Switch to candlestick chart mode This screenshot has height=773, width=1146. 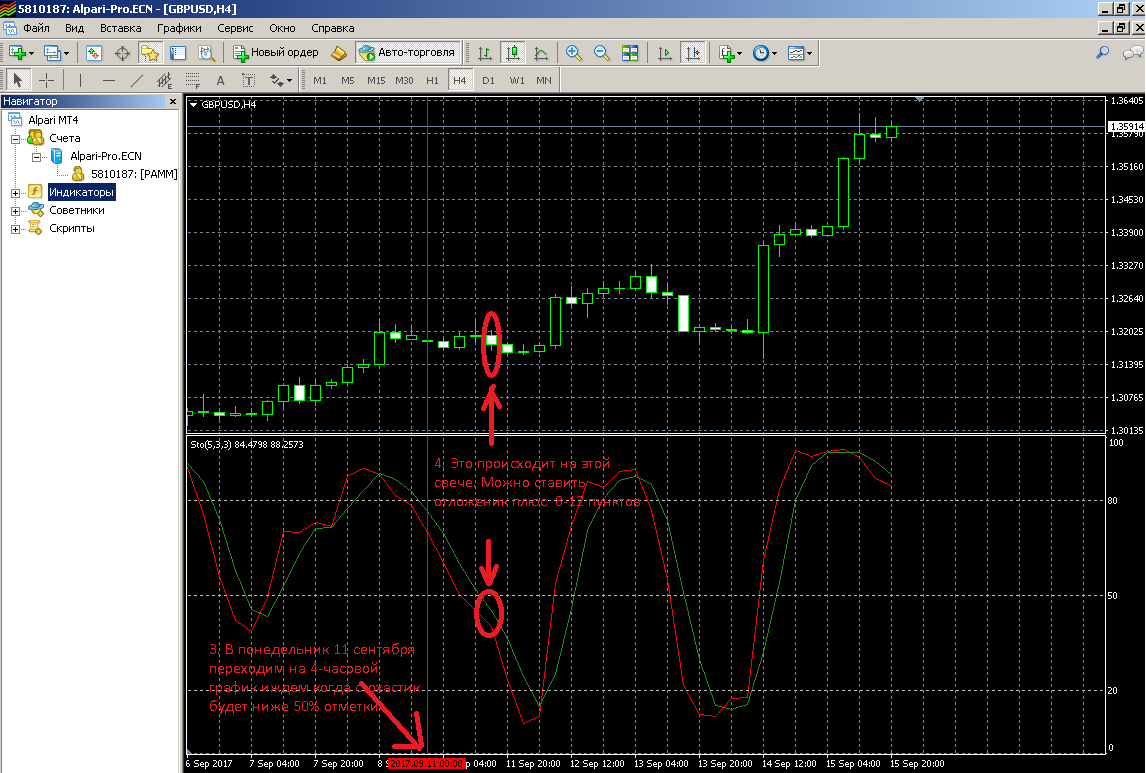512,53
